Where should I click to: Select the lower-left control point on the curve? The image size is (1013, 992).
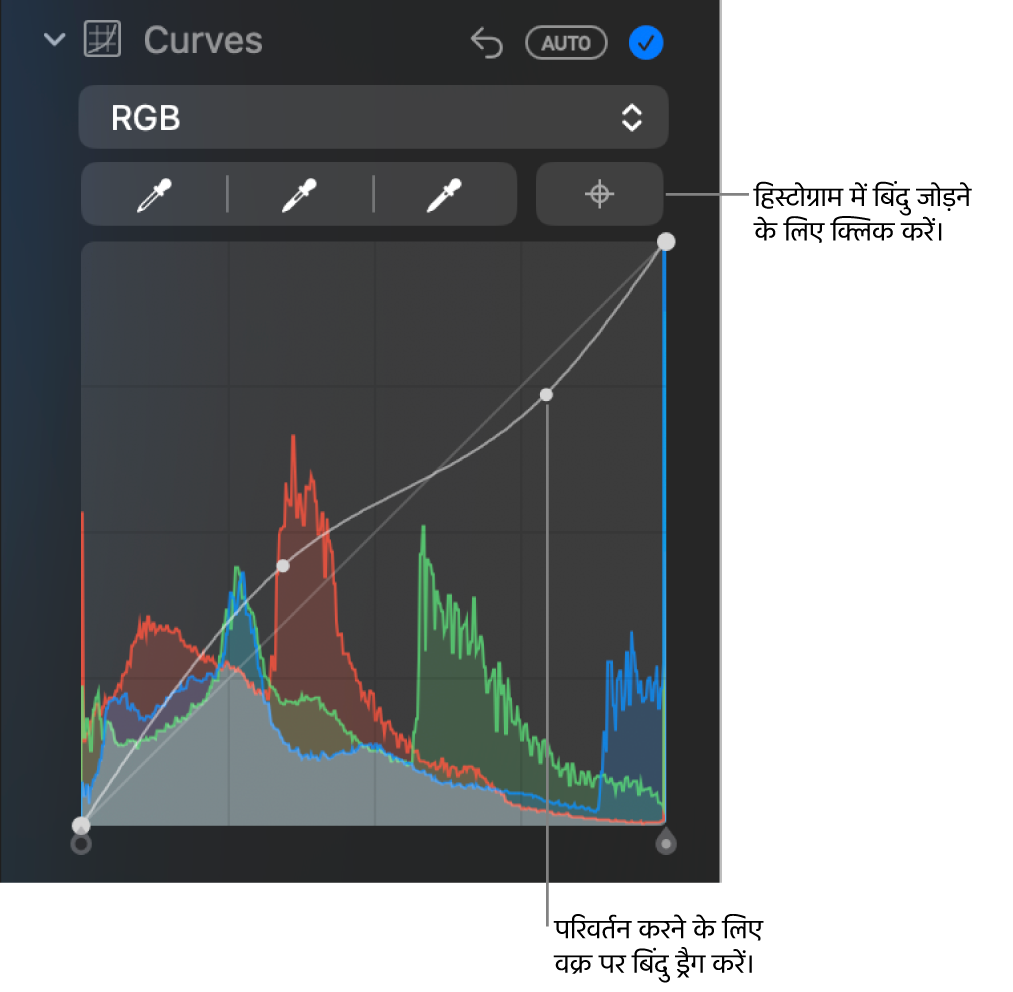pos(283,566)
